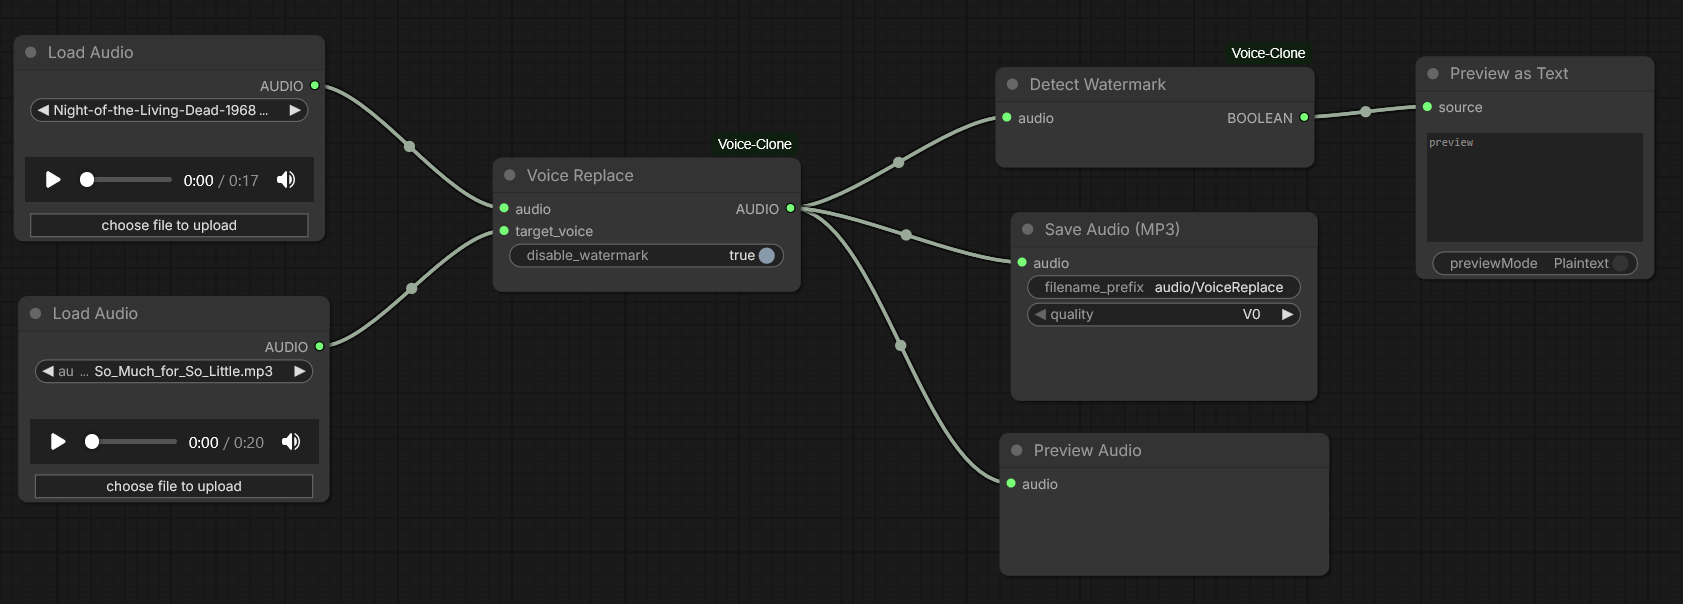The height and width of the screenshot is (604, 1683).
Task: Collapse the Save Audio (MP3) node dot
Action: point(1028,229)
